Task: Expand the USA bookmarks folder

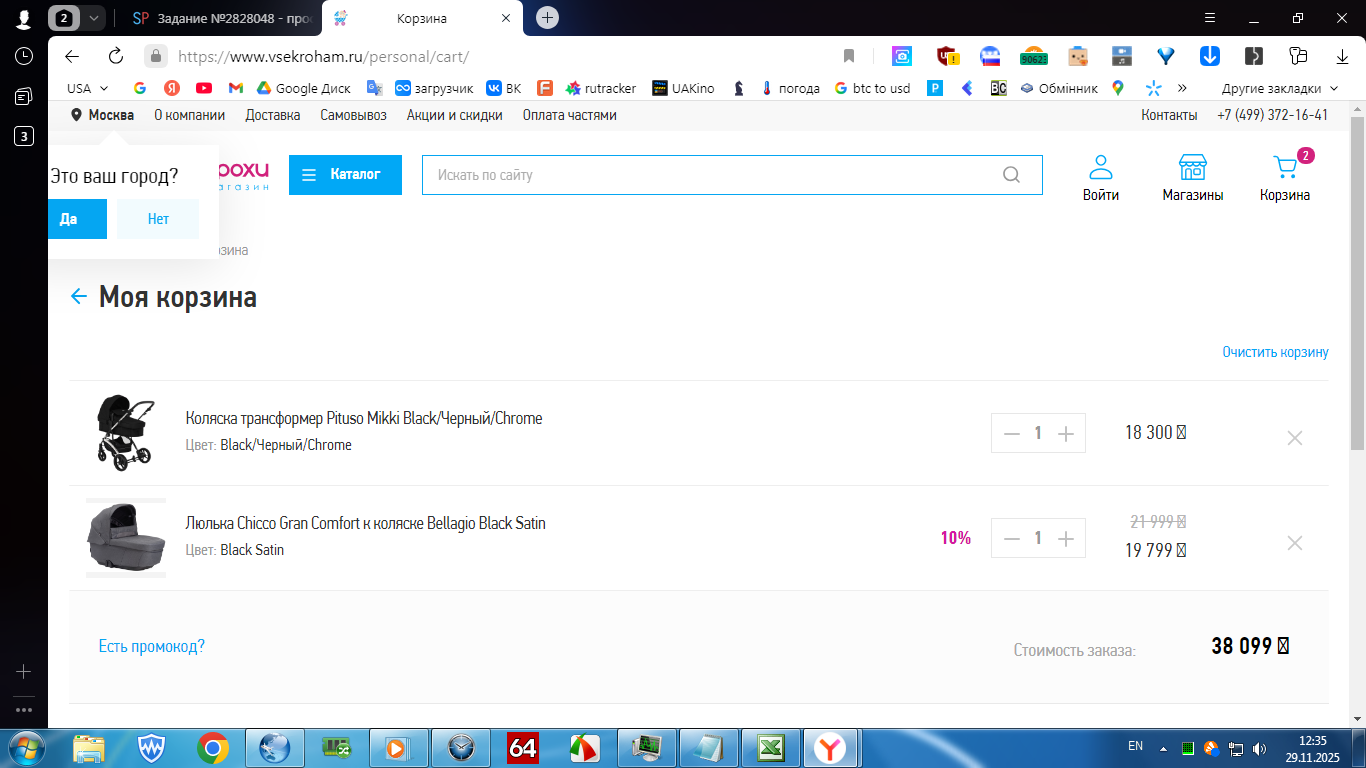Action: (x=88, y=88)
